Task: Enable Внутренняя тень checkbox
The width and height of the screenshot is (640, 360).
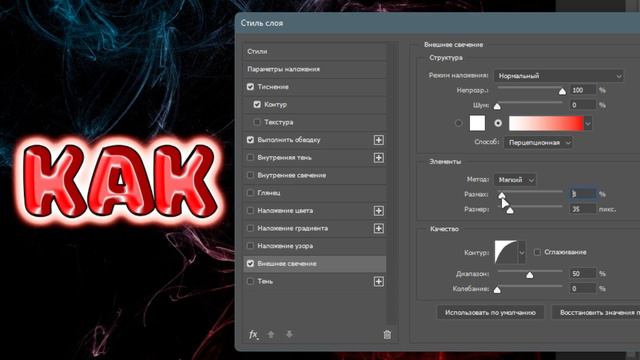Action: [x=250, y=157]
